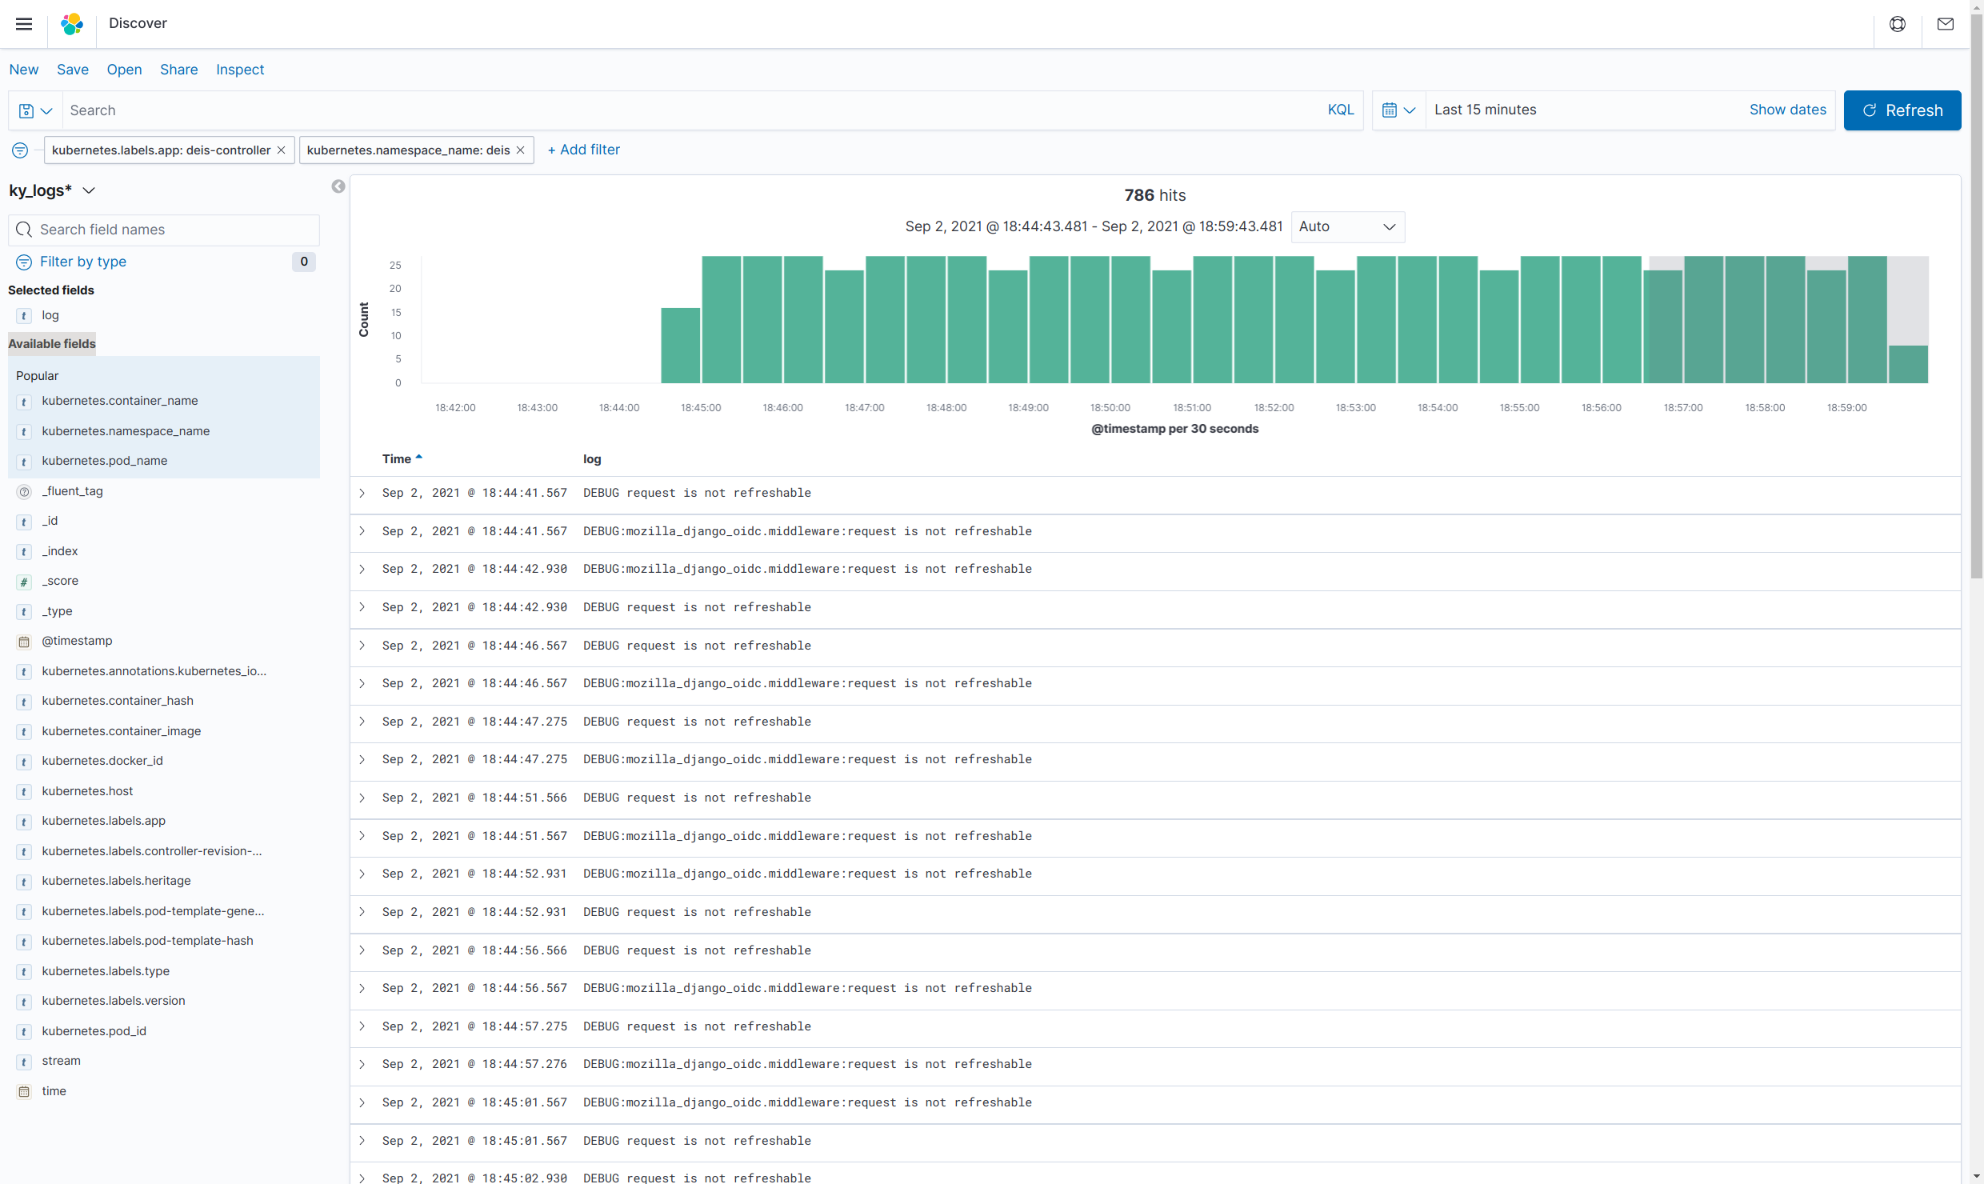
Task: Toggle Filter by type options
Action: point(83,262)
